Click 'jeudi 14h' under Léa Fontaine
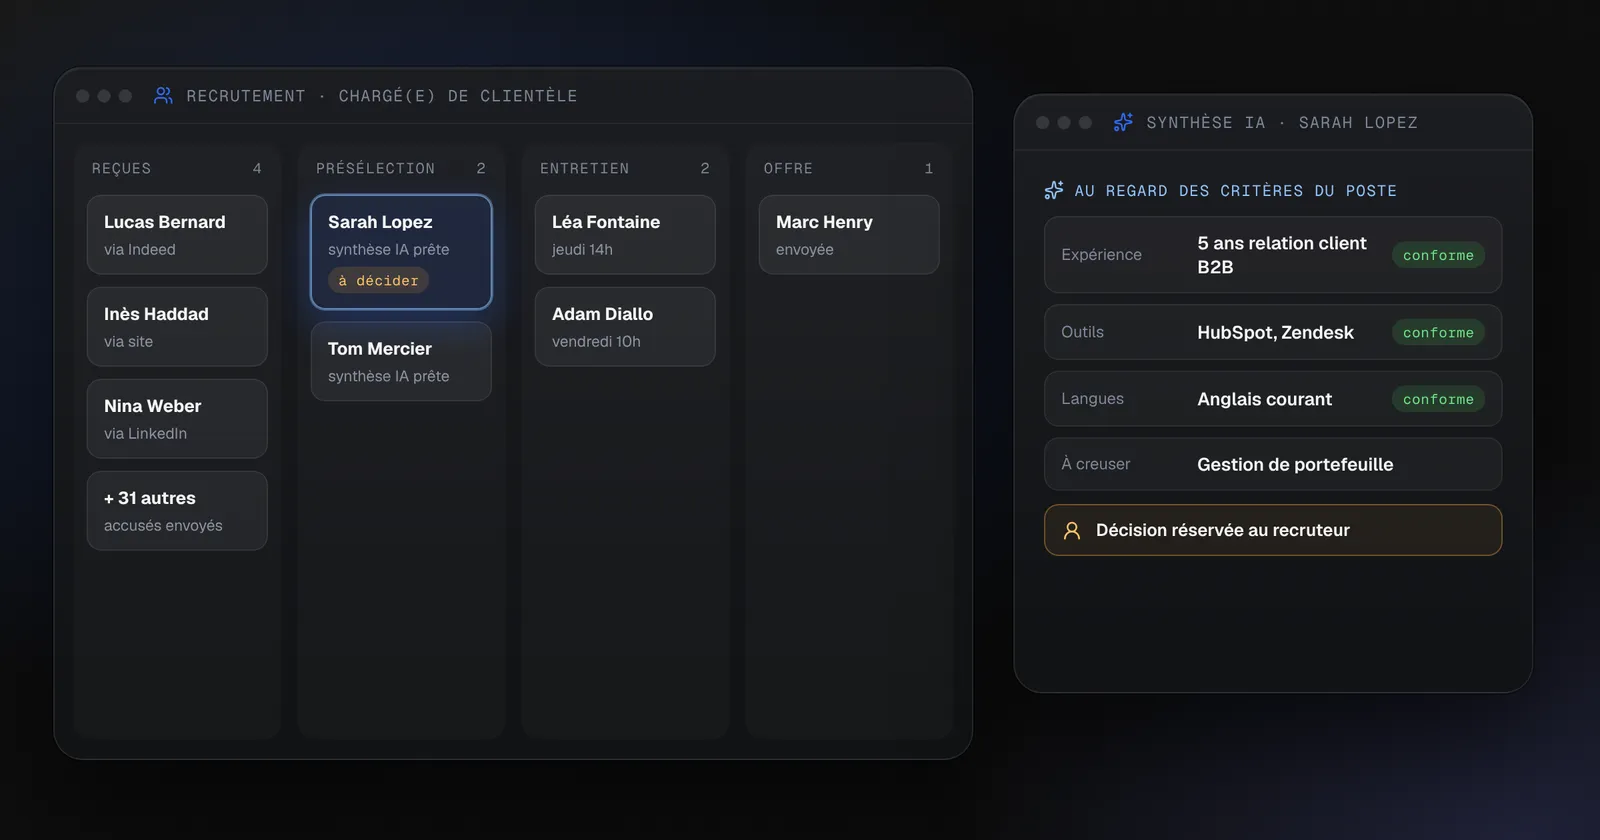 click(582, 249)
